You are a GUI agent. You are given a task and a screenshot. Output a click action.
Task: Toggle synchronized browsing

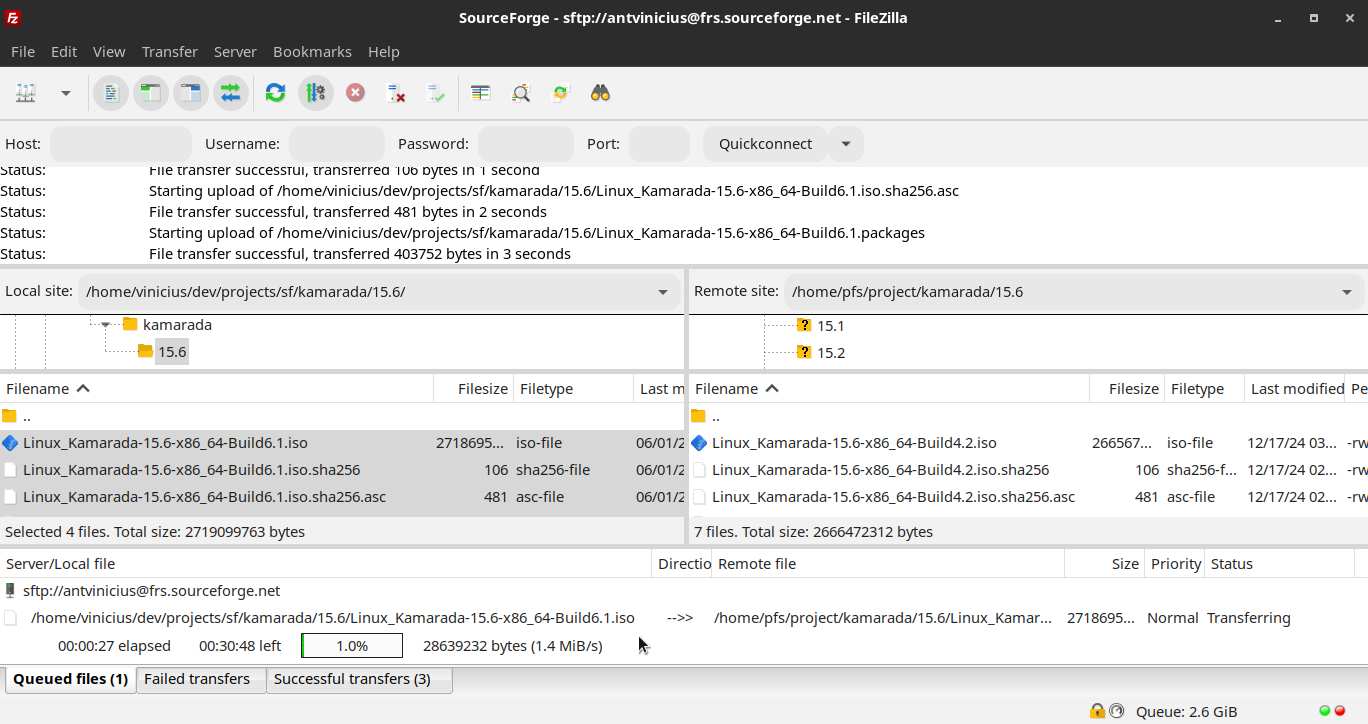coord(560,93)
